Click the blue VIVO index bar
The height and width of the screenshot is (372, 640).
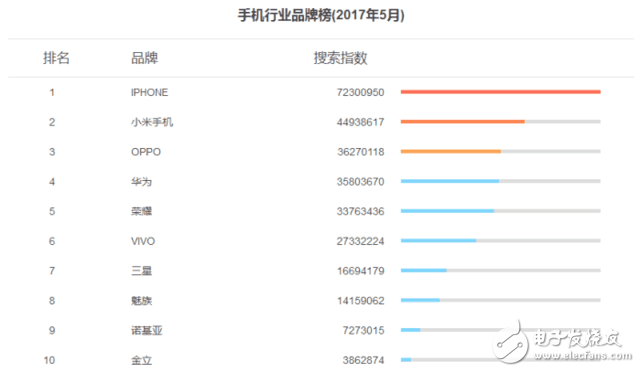[x=438, y=241]
